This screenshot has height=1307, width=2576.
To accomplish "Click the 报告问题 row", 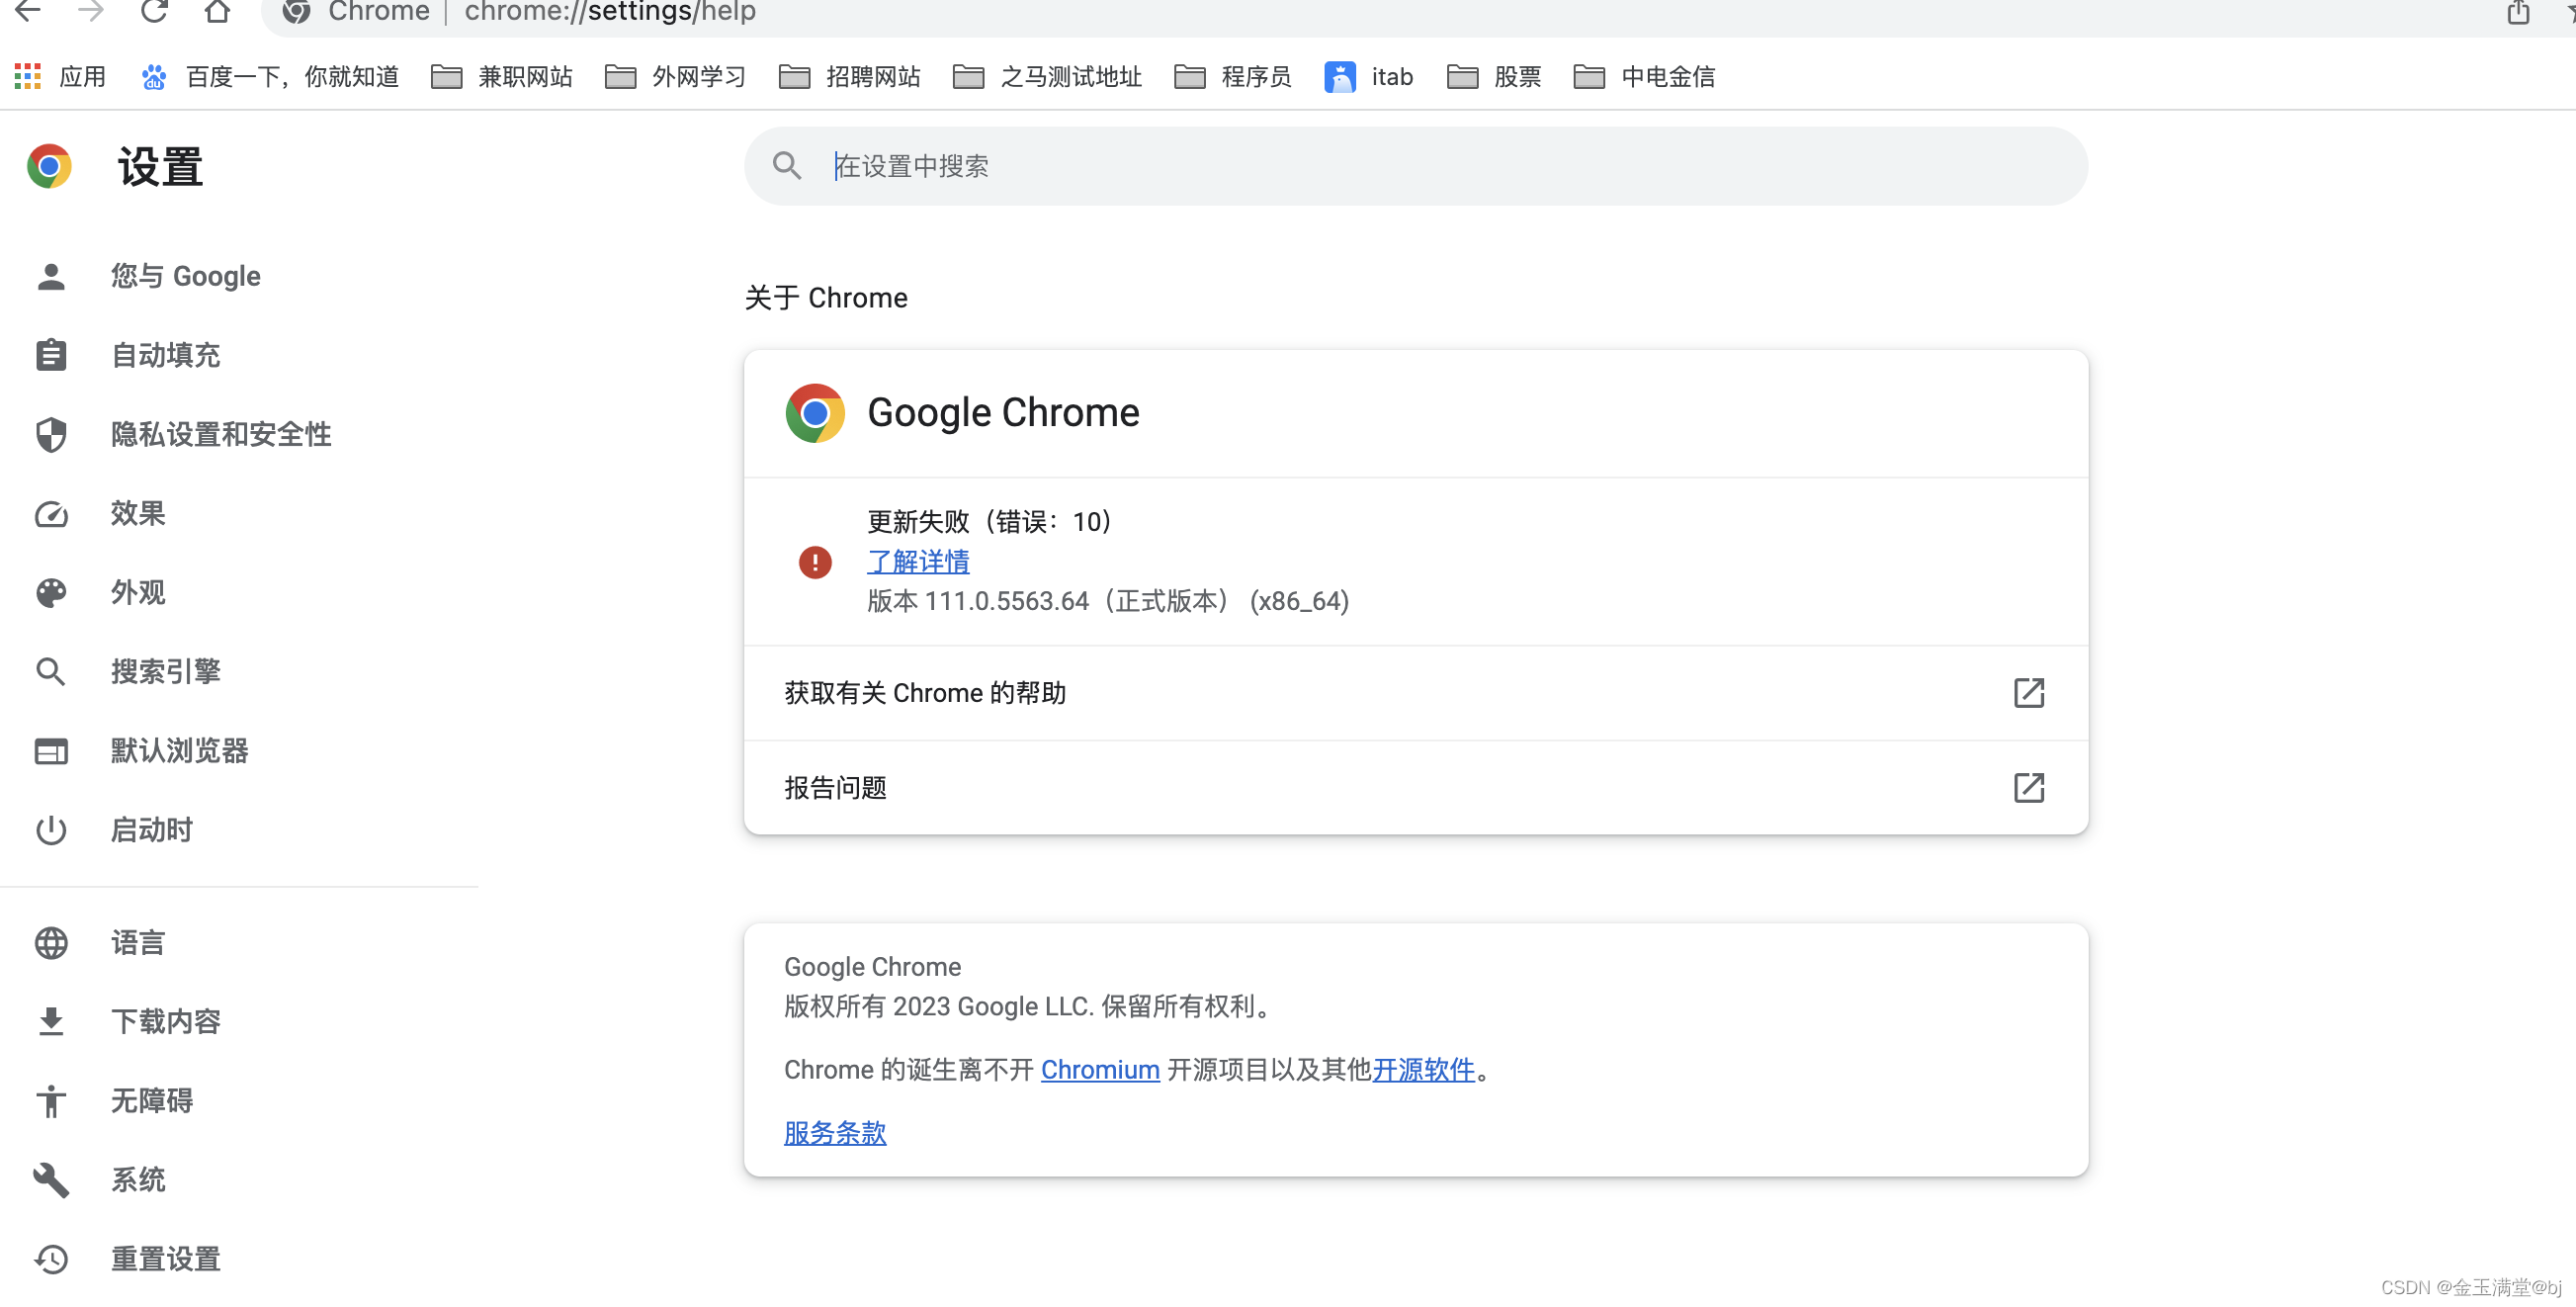I will click(x=1415, y=788).
